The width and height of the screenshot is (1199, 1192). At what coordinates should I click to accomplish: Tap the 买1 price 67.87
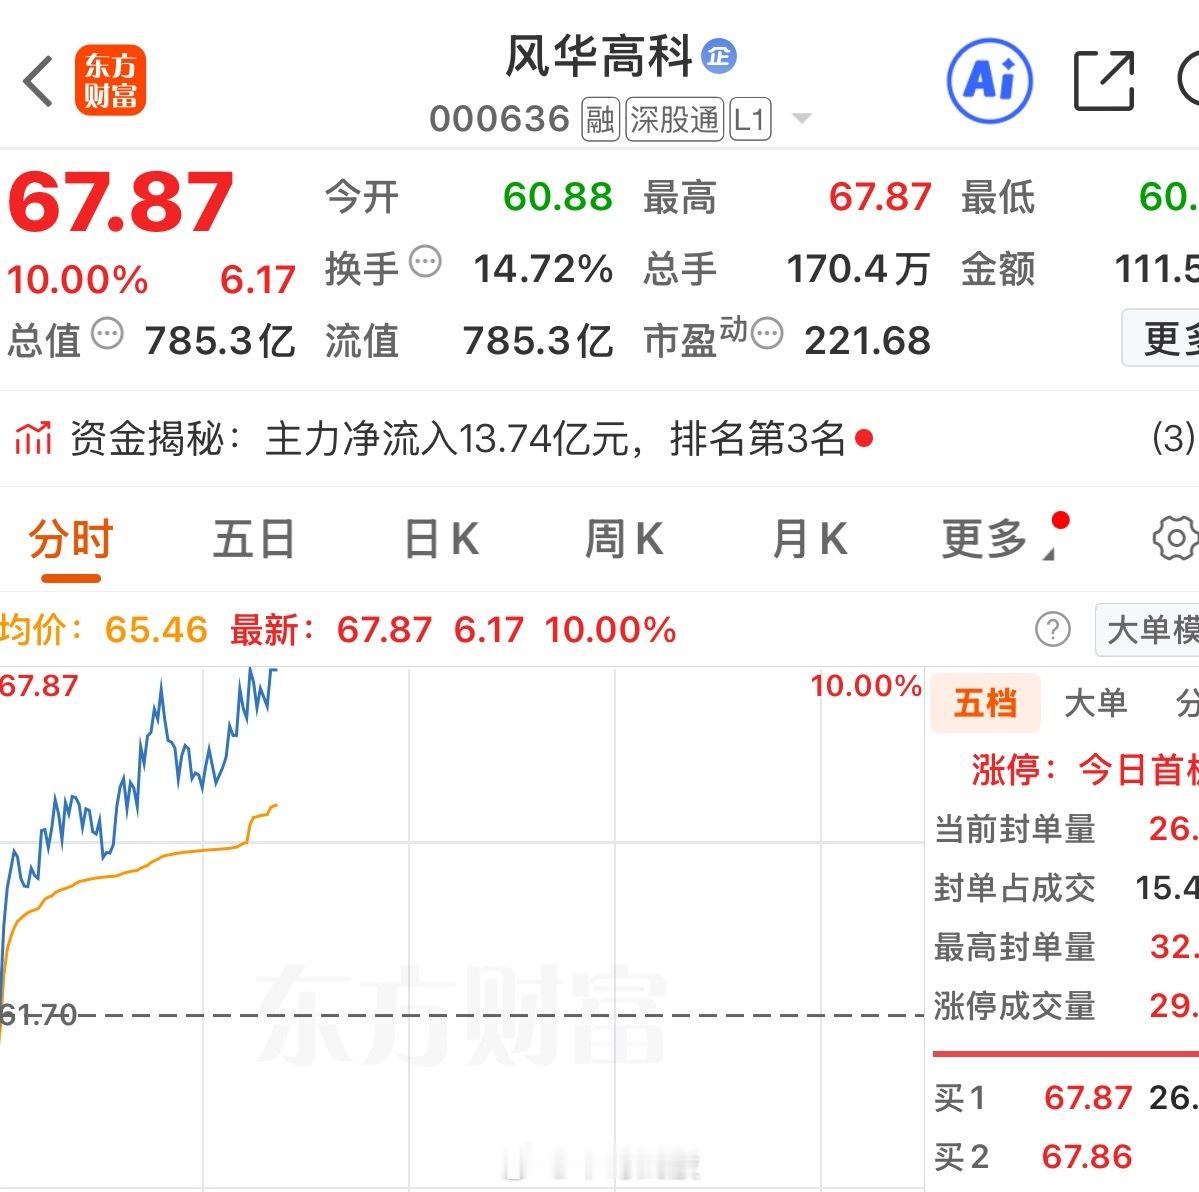[1087, 1097]
